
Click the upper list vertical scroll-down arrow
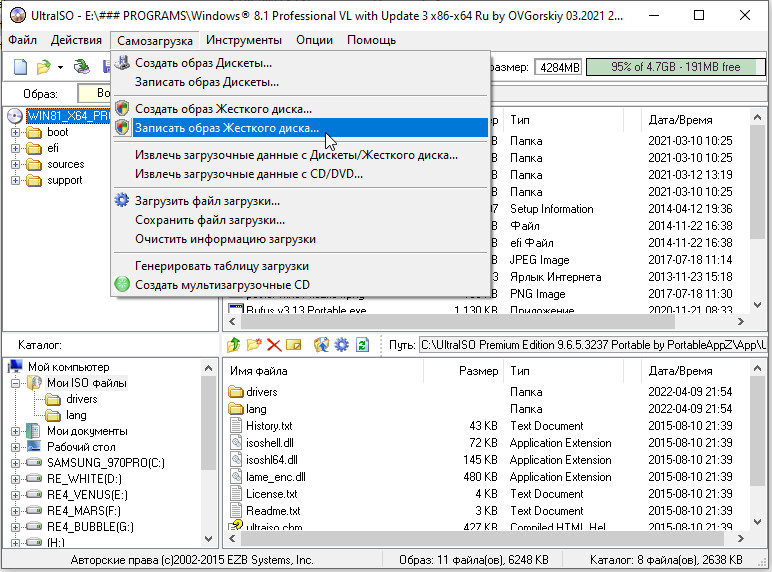tap(757, 305)
